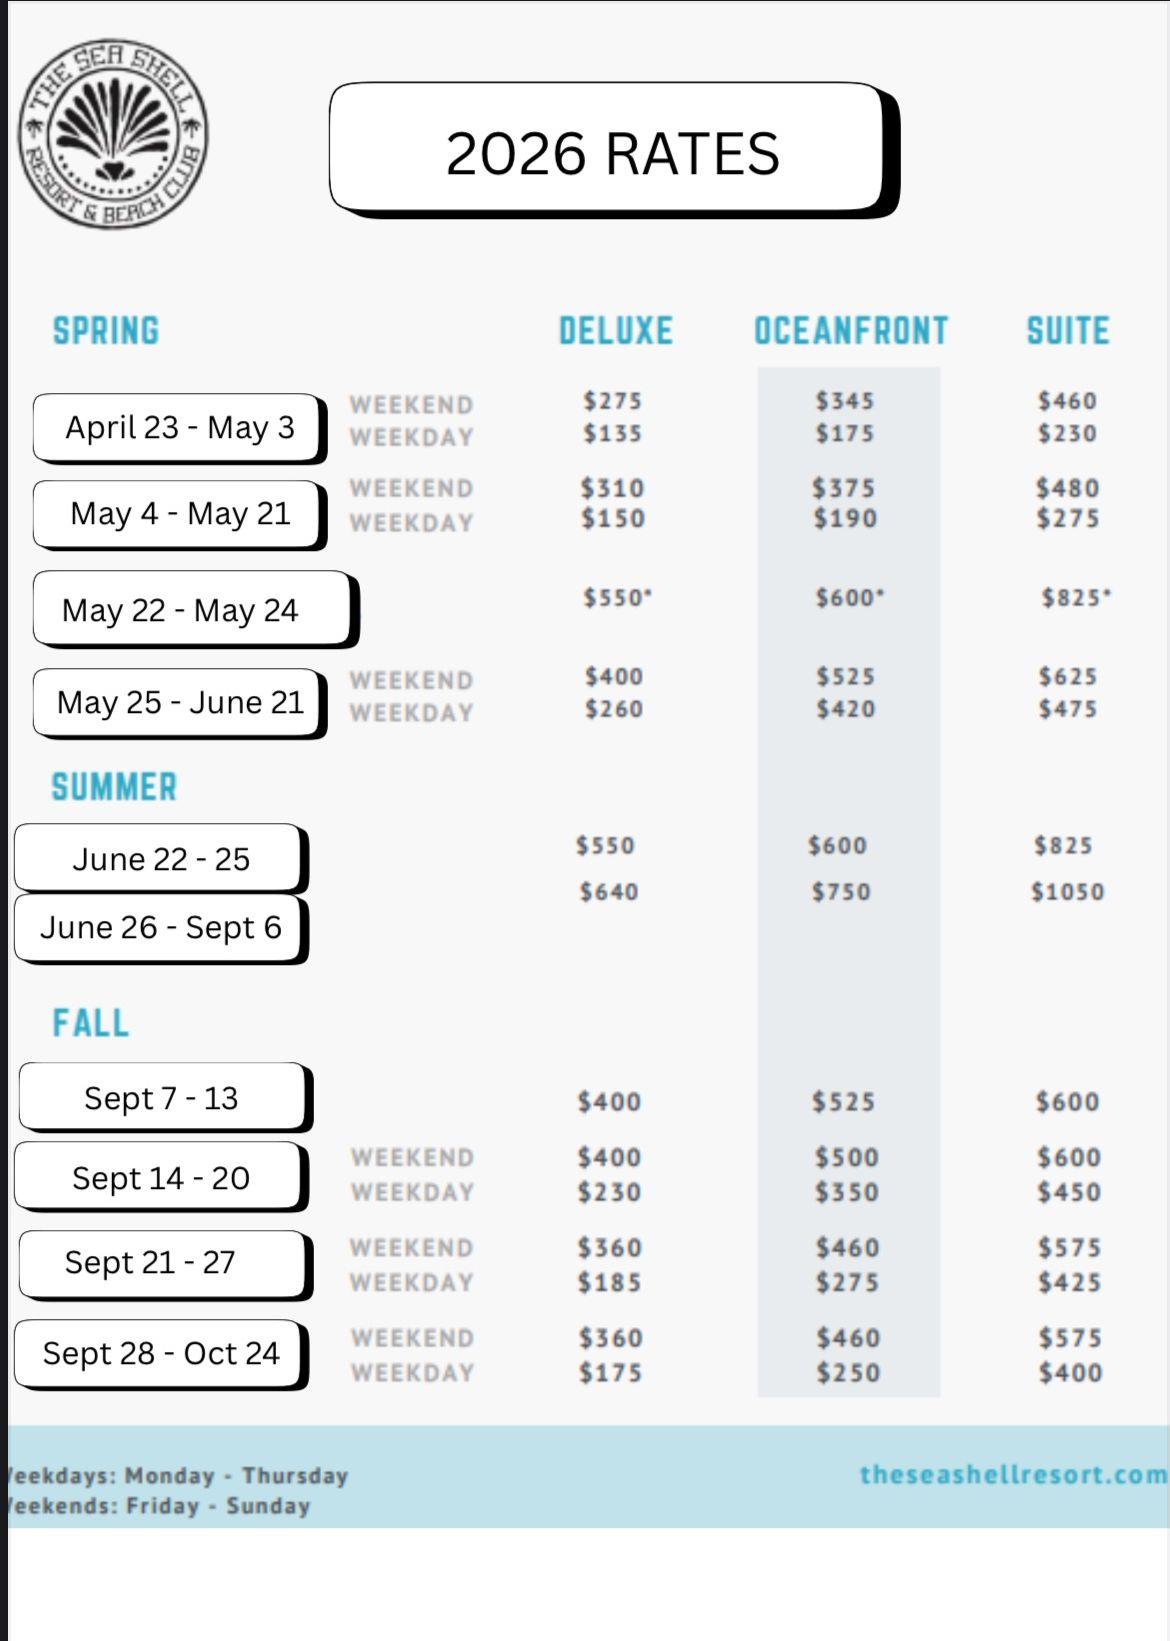This screenshot has width=1170, height=1641.
Task: Pick the Sept 14 - 20 date box
Action: (161, 1178)
